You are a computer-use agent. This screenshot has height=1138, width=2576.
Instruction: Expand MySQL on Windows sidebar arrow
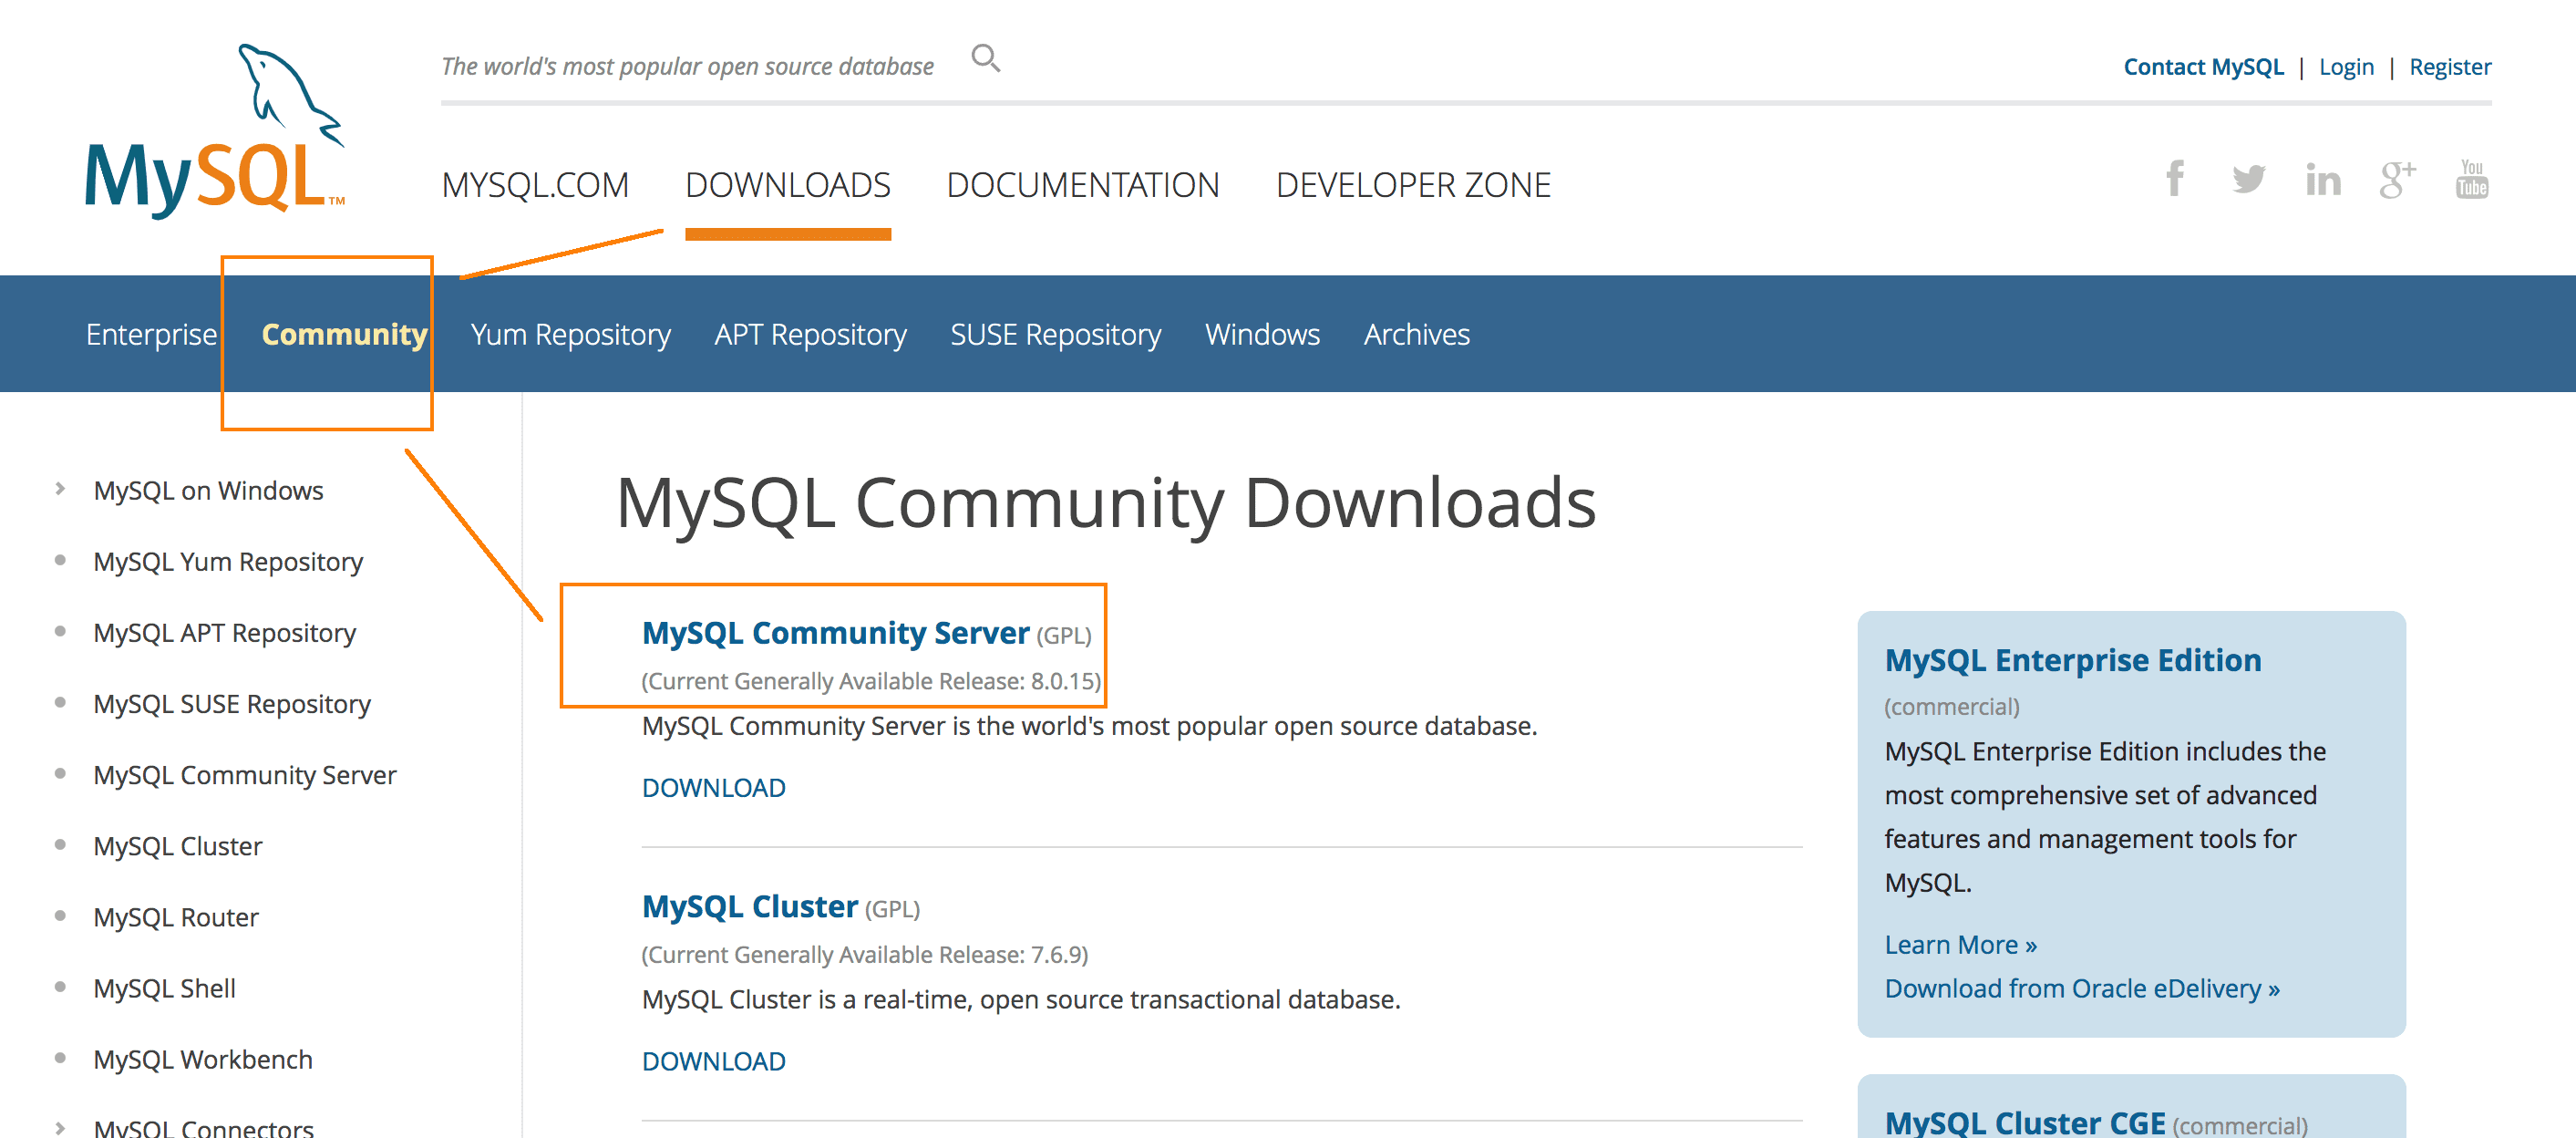(60, 489)
